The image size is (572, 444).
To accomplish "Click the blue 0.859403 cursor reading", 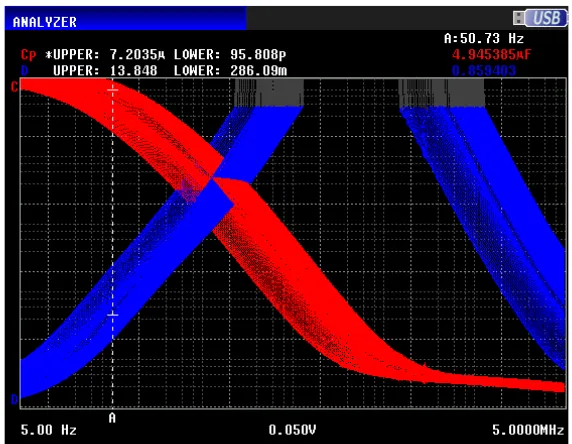I will click(484, 70).
